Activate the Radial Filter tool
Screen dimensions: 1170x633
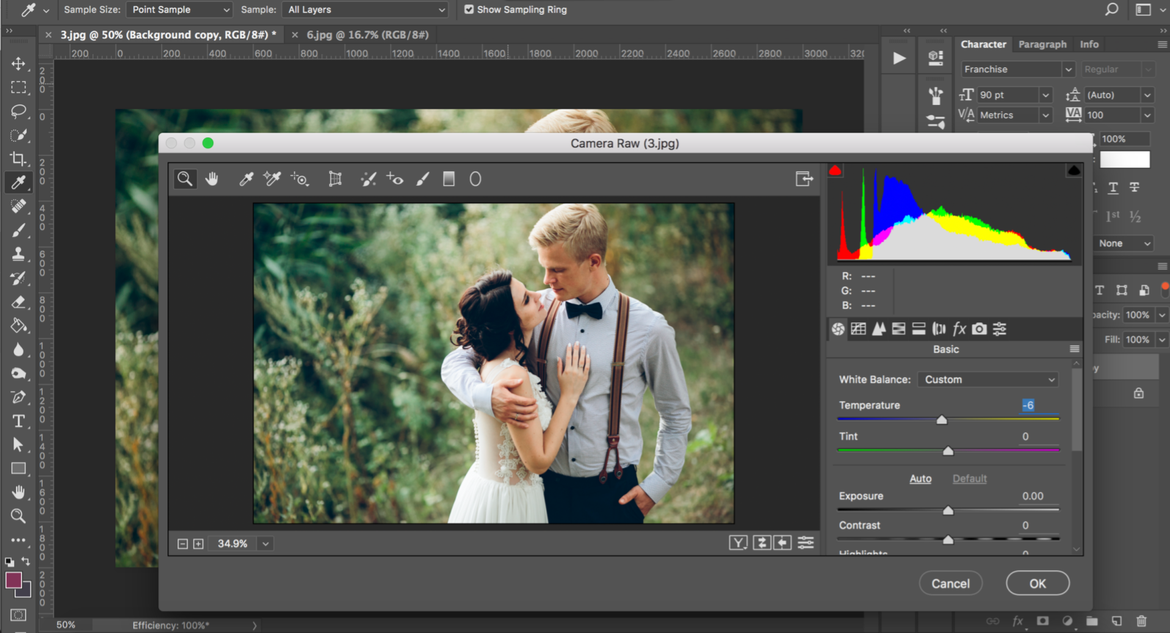point(476,179)
